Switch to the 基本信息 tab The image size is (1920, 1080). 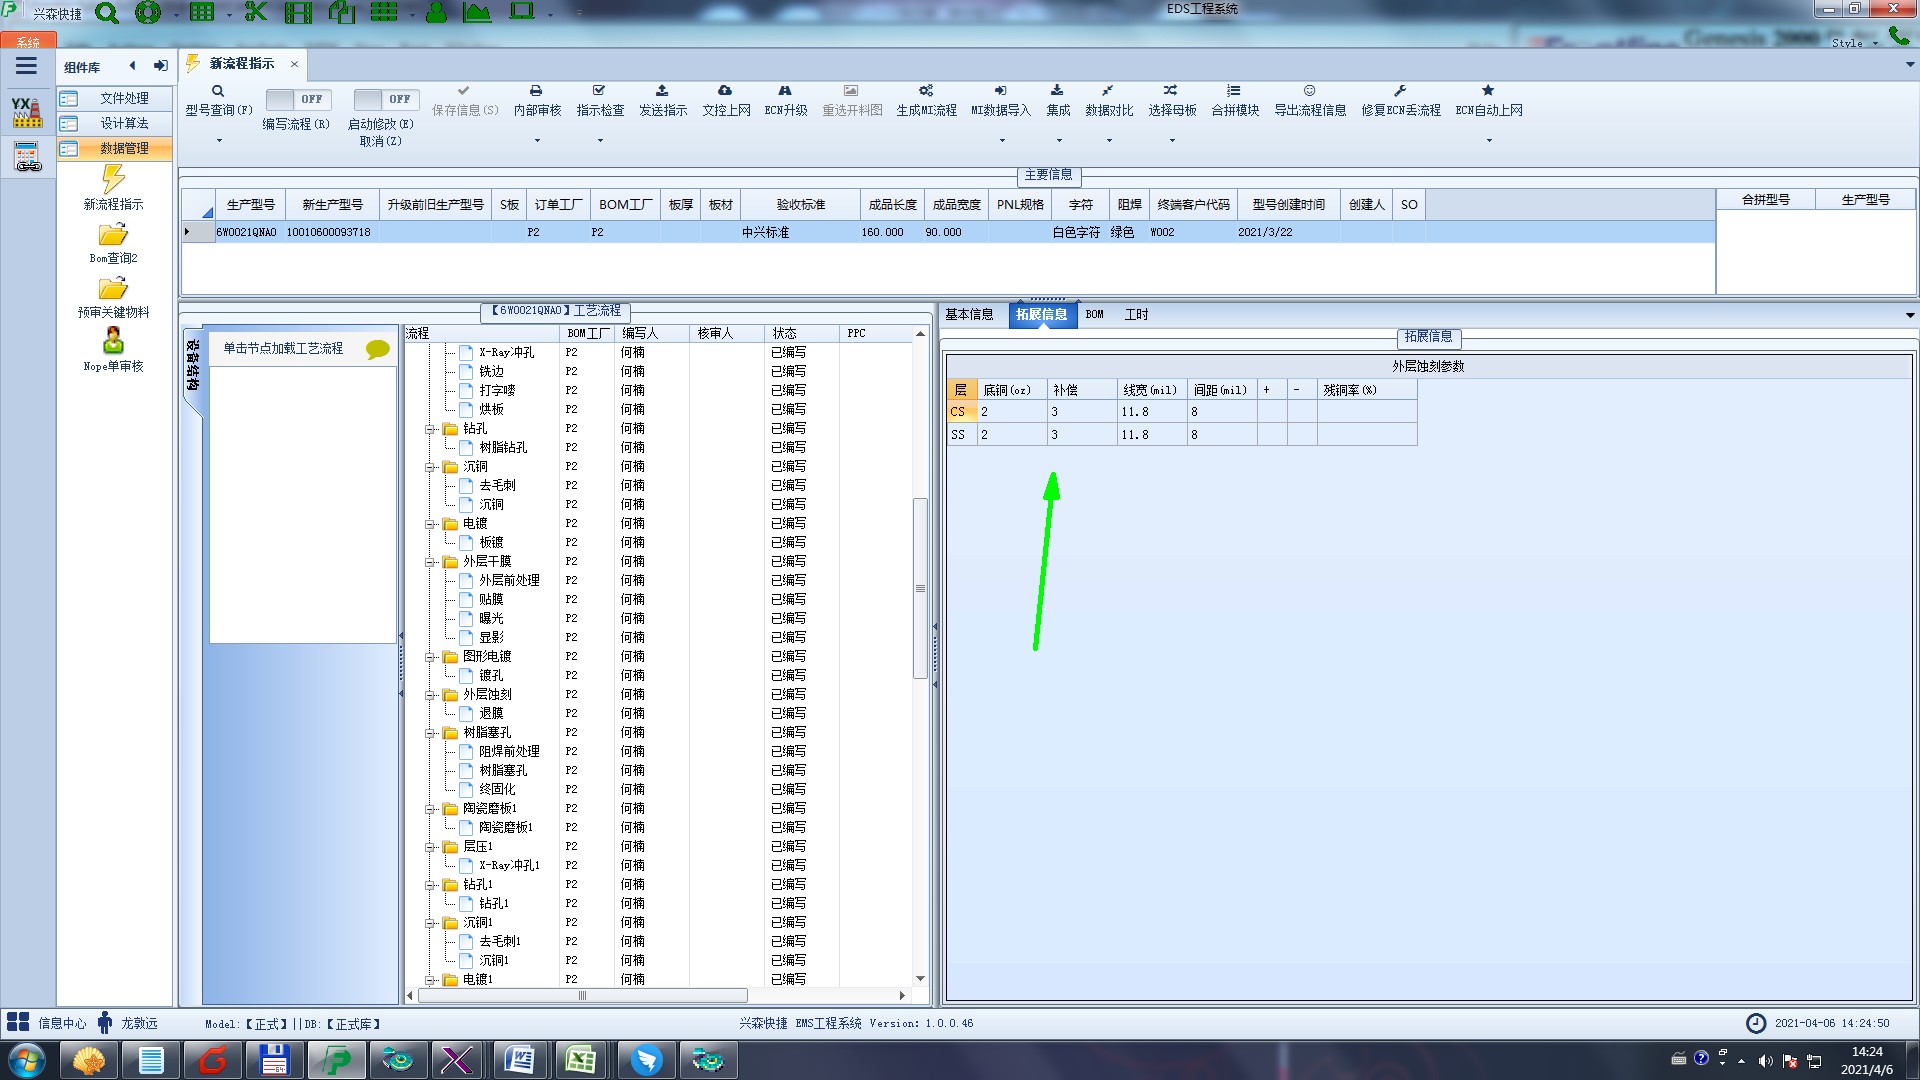pos(968,315)
